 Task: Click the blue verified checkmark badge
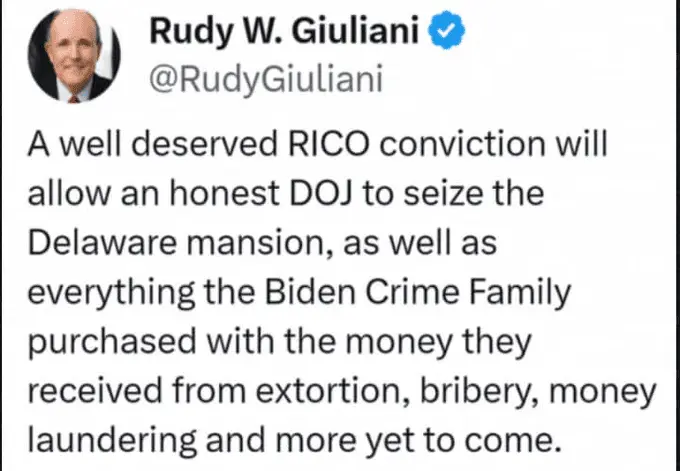[x=446, y=30]
